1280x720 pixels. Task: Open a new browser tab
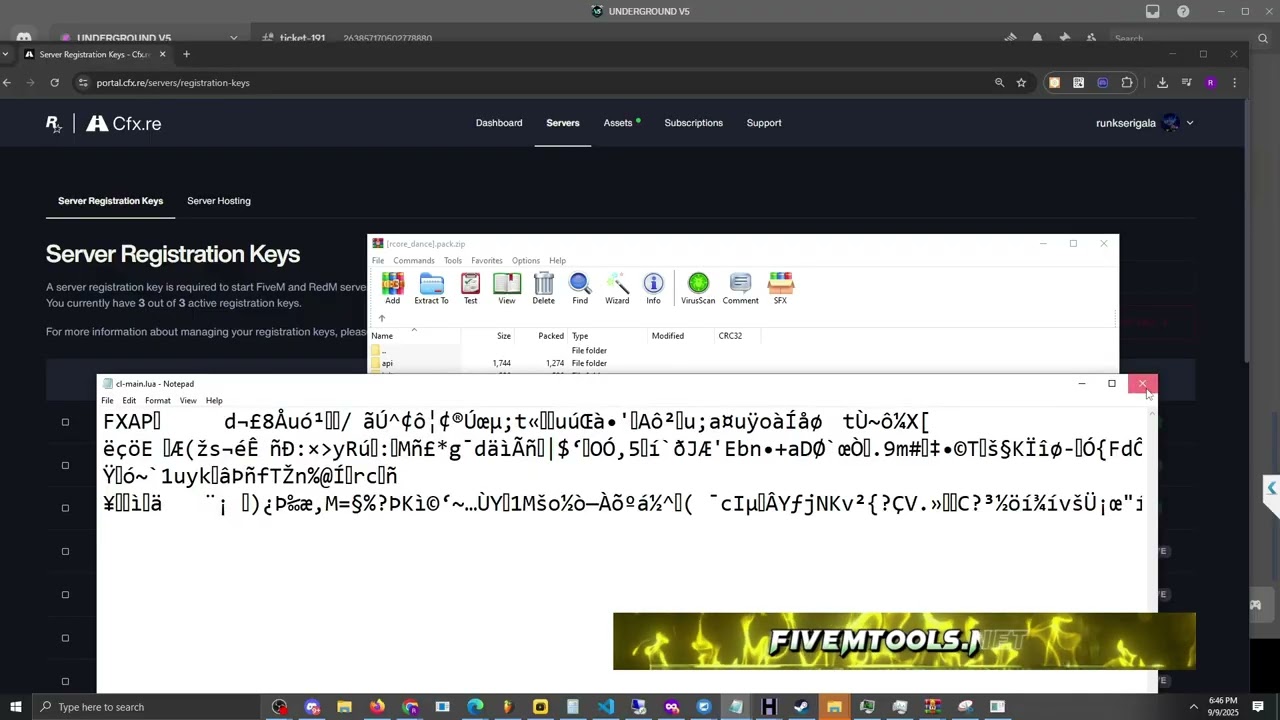pos(186,54)
